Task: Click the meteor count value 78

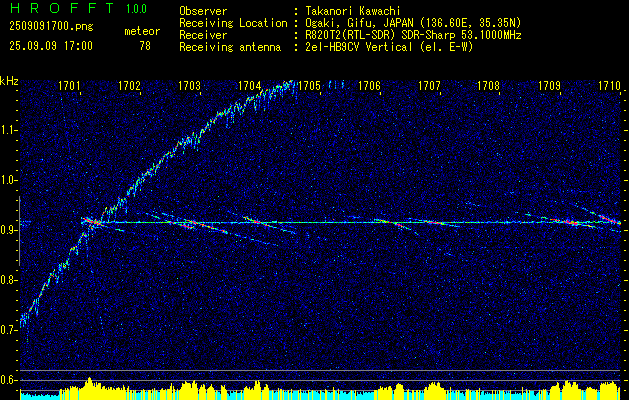Action: (x=145, y=46)
